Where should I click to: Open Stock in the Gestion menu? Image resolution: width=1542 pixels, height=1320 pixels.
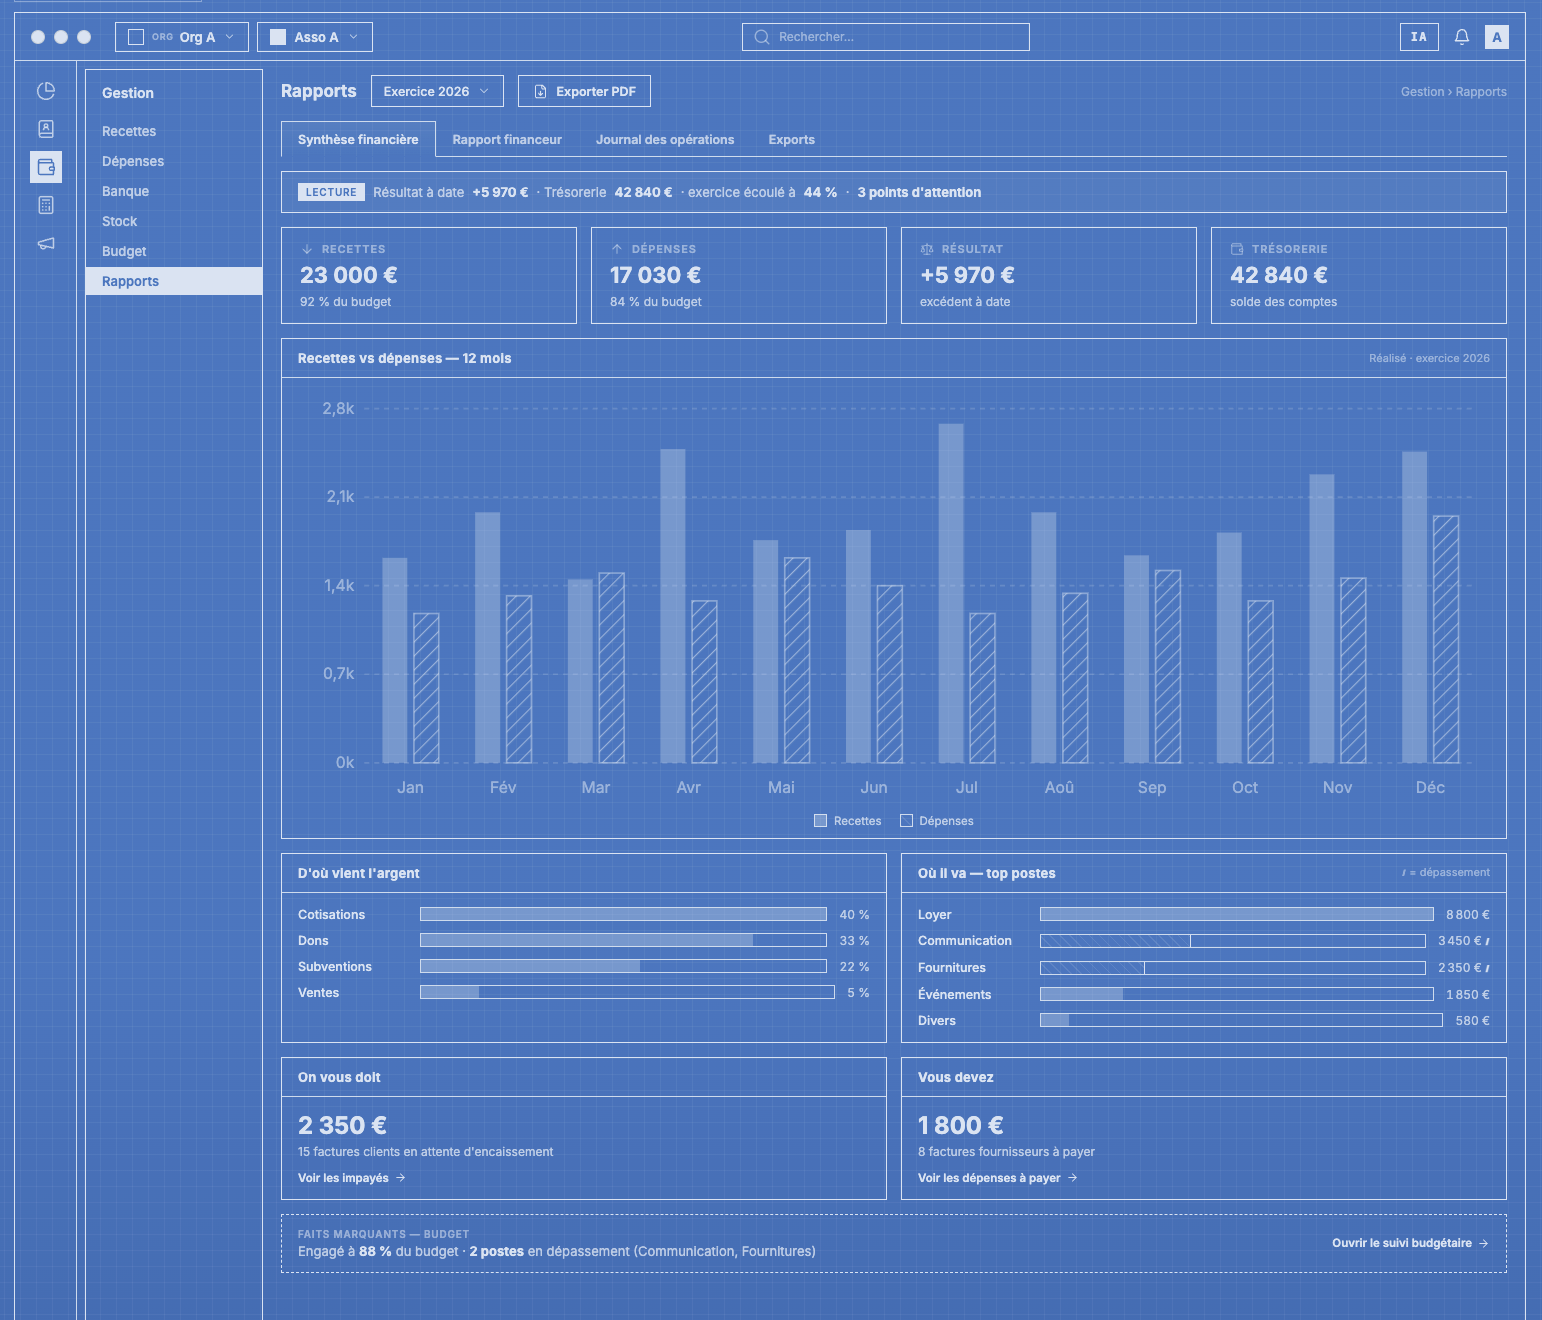coord(174,221)
